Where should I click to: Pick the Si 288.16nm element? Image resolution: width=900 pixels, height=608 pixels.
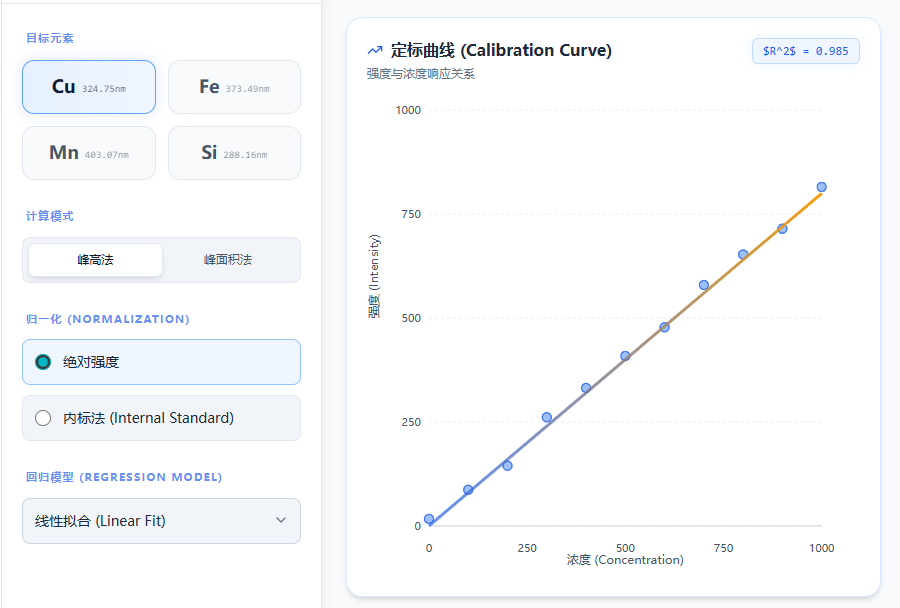(234, 153)
